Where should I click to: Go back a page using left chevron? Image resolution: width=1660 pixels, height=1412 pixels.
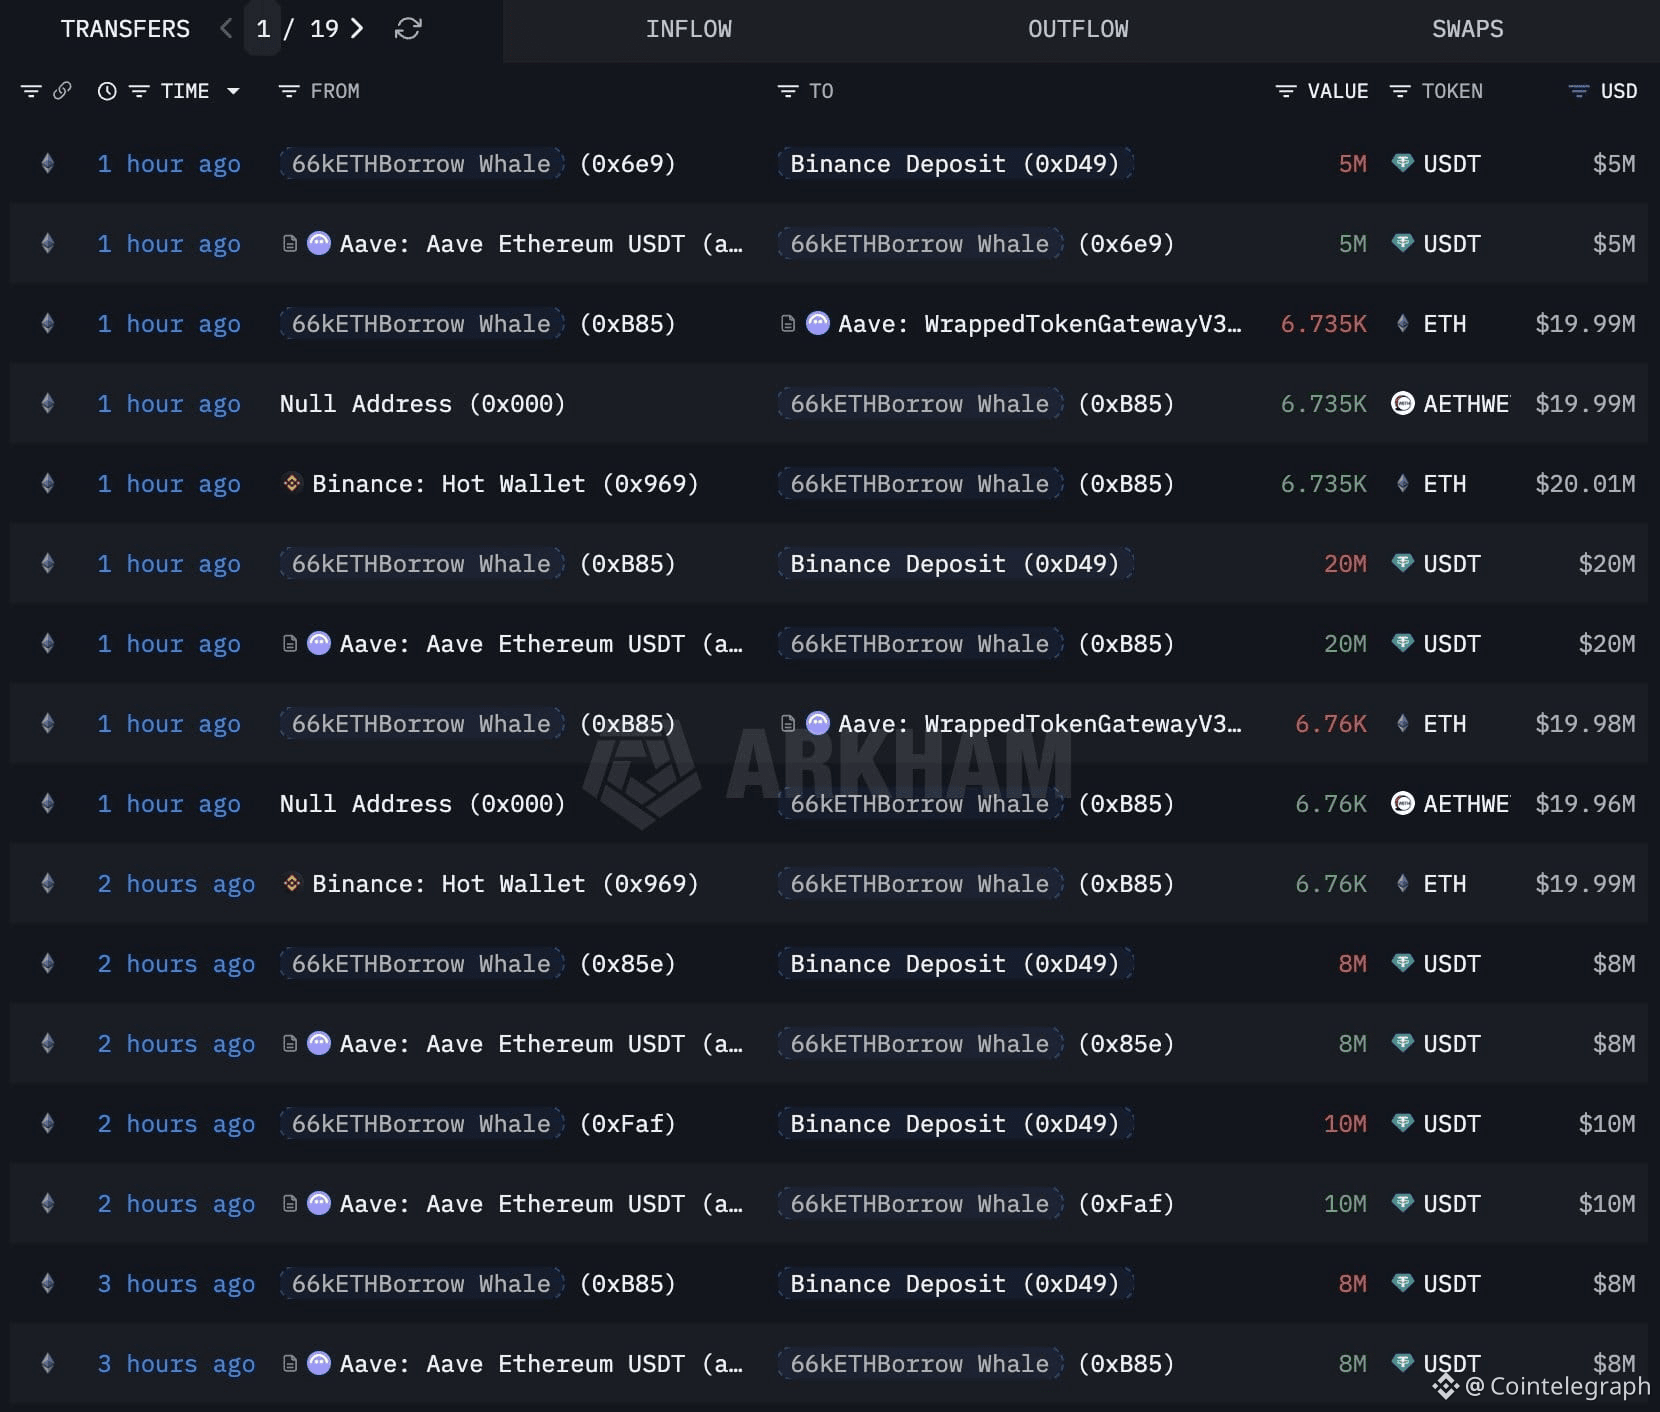click(226, 29)
